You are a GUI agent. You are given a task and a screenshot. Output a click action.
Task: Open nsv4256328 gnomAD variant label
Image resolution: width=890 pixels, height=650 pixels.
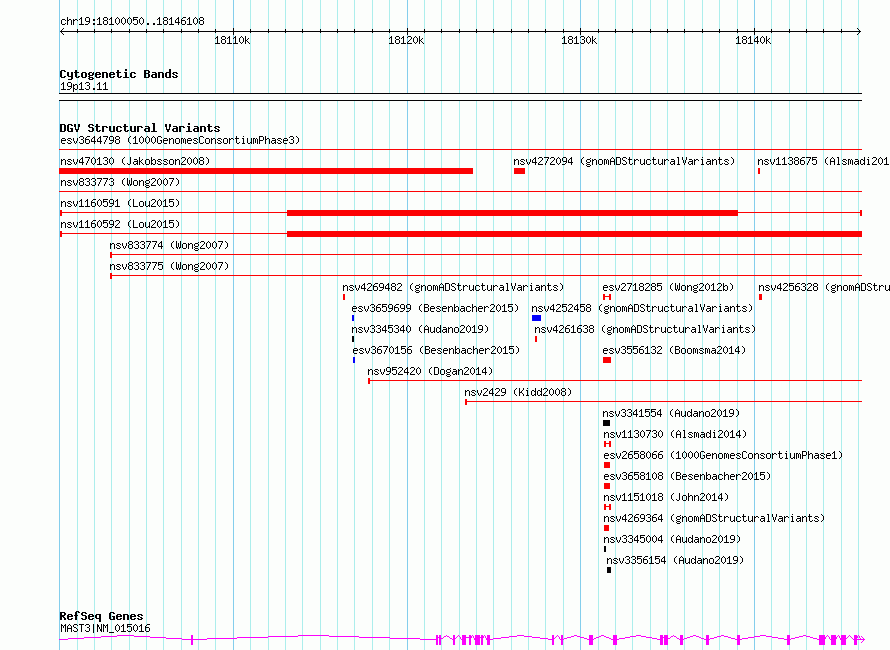coord(824,287)
